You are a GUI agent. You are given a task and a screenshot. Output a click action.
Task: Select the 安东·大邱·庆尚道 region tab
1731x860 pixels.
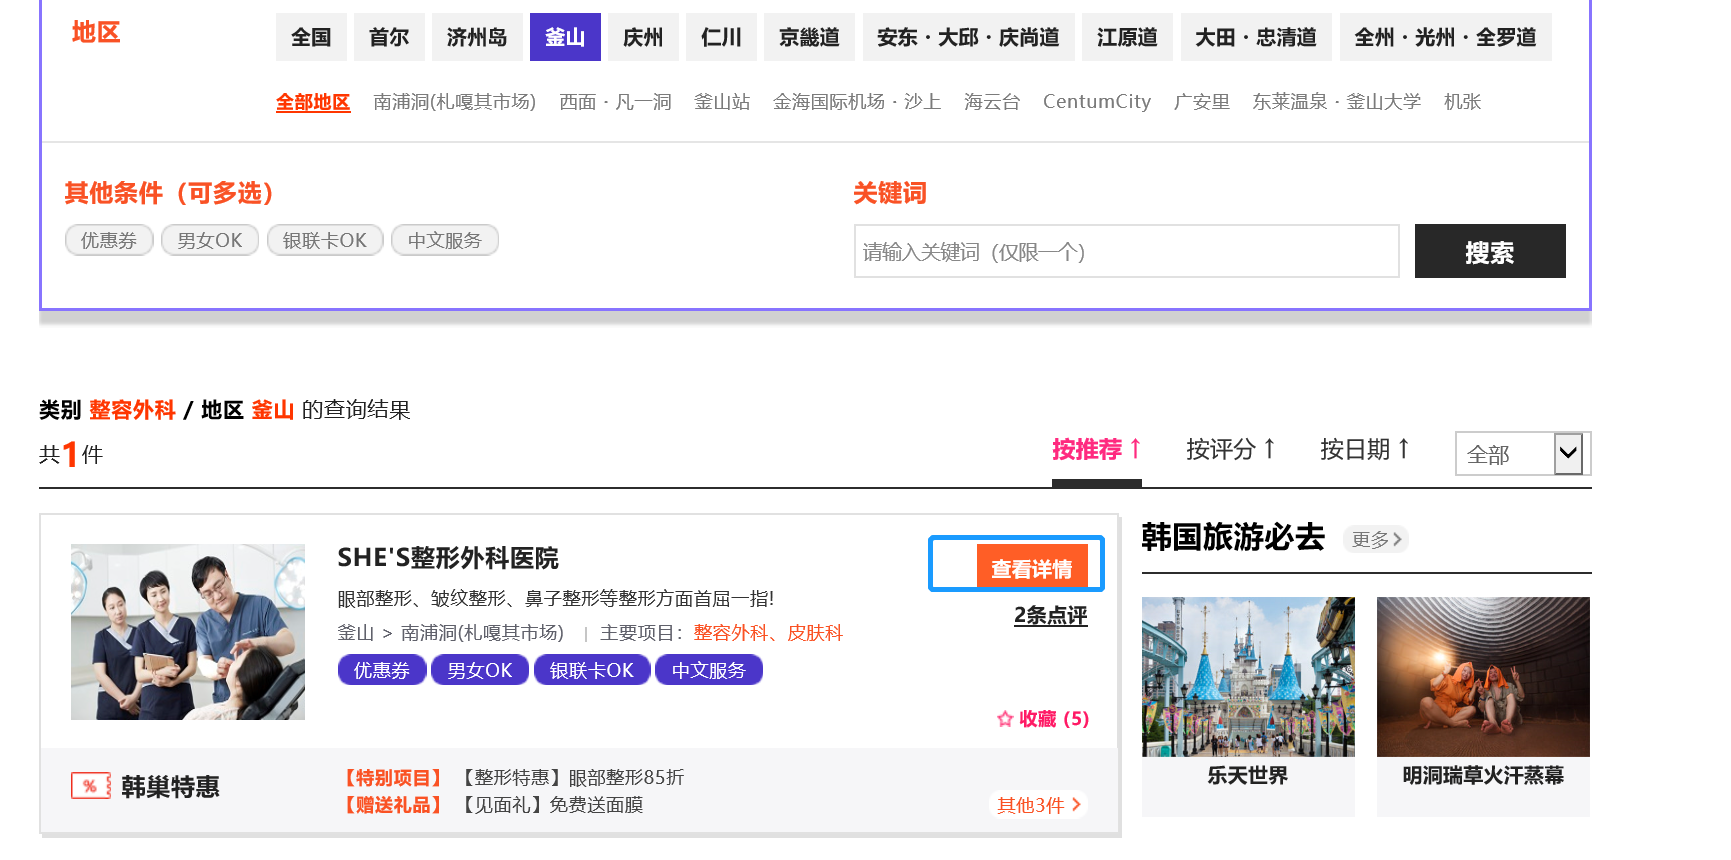[968, 37]
